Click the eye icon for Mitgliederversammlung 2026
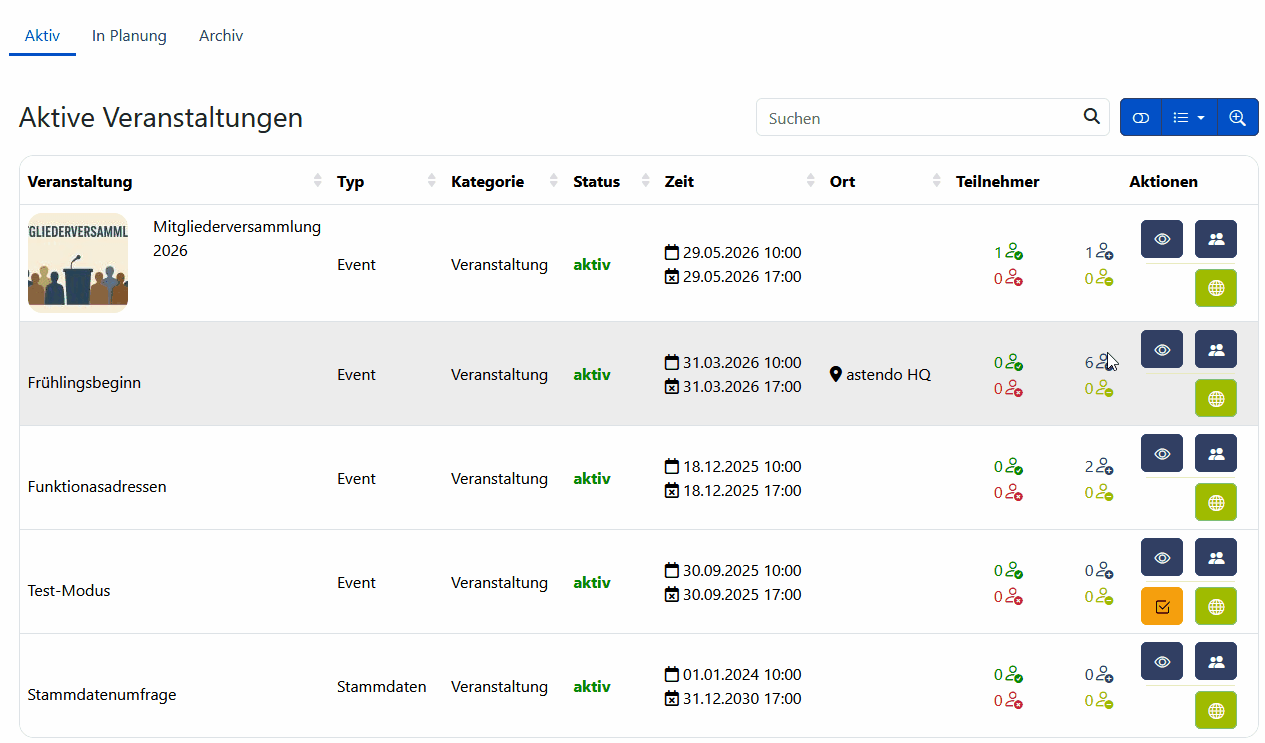Screen dimensions: 1265x743 1161,239
